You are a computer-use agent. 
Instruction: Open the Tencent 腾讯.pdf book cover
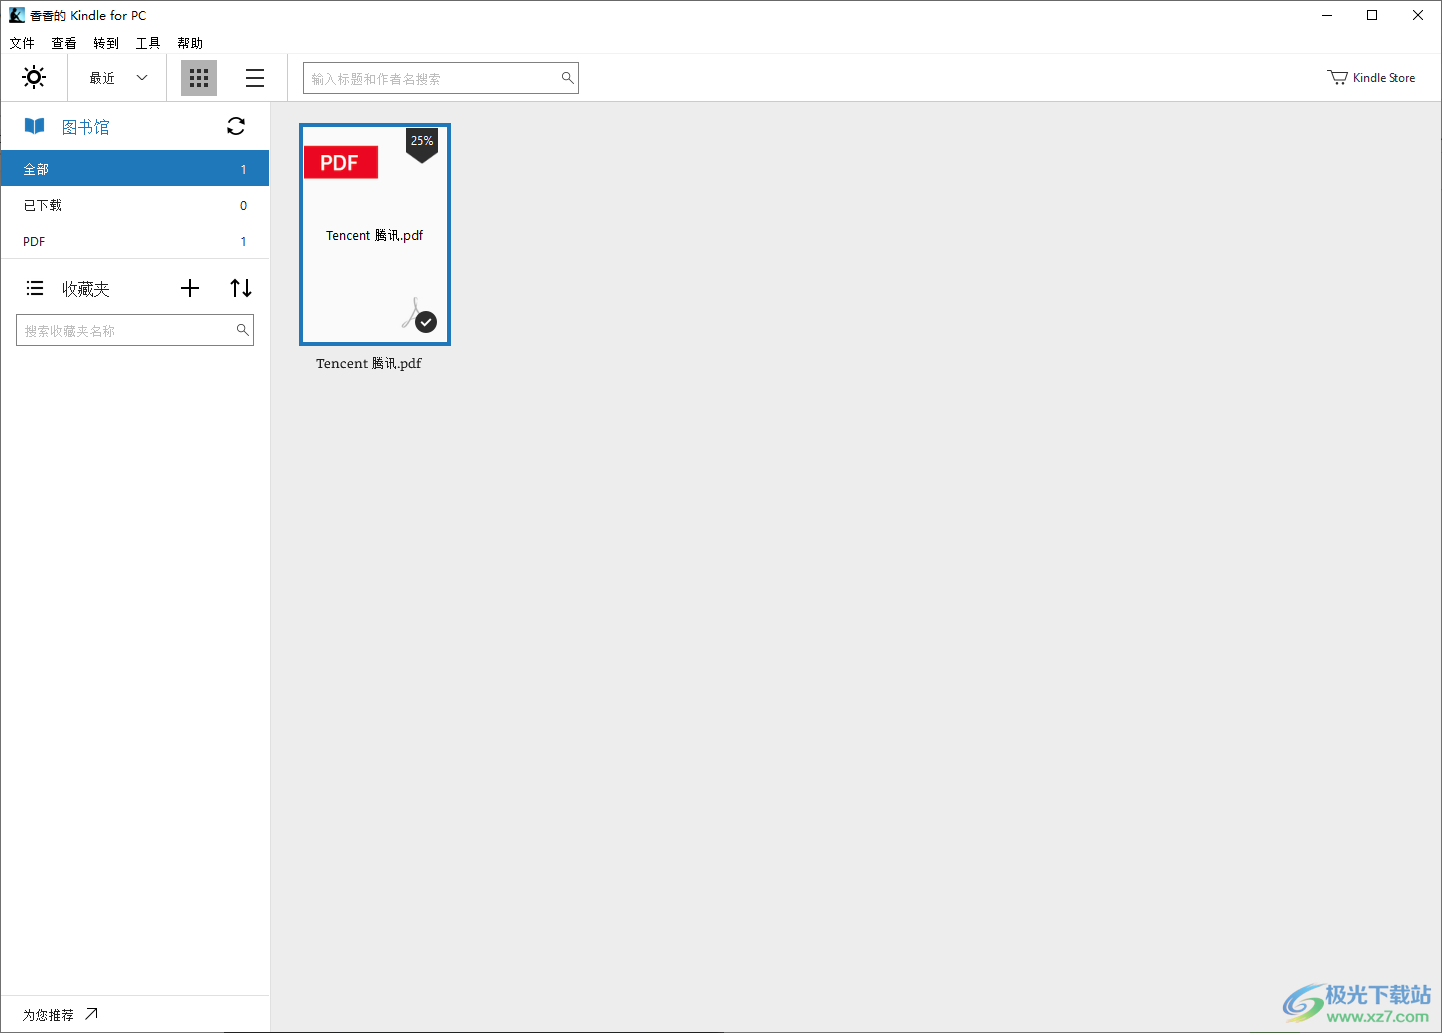[375, 235]
